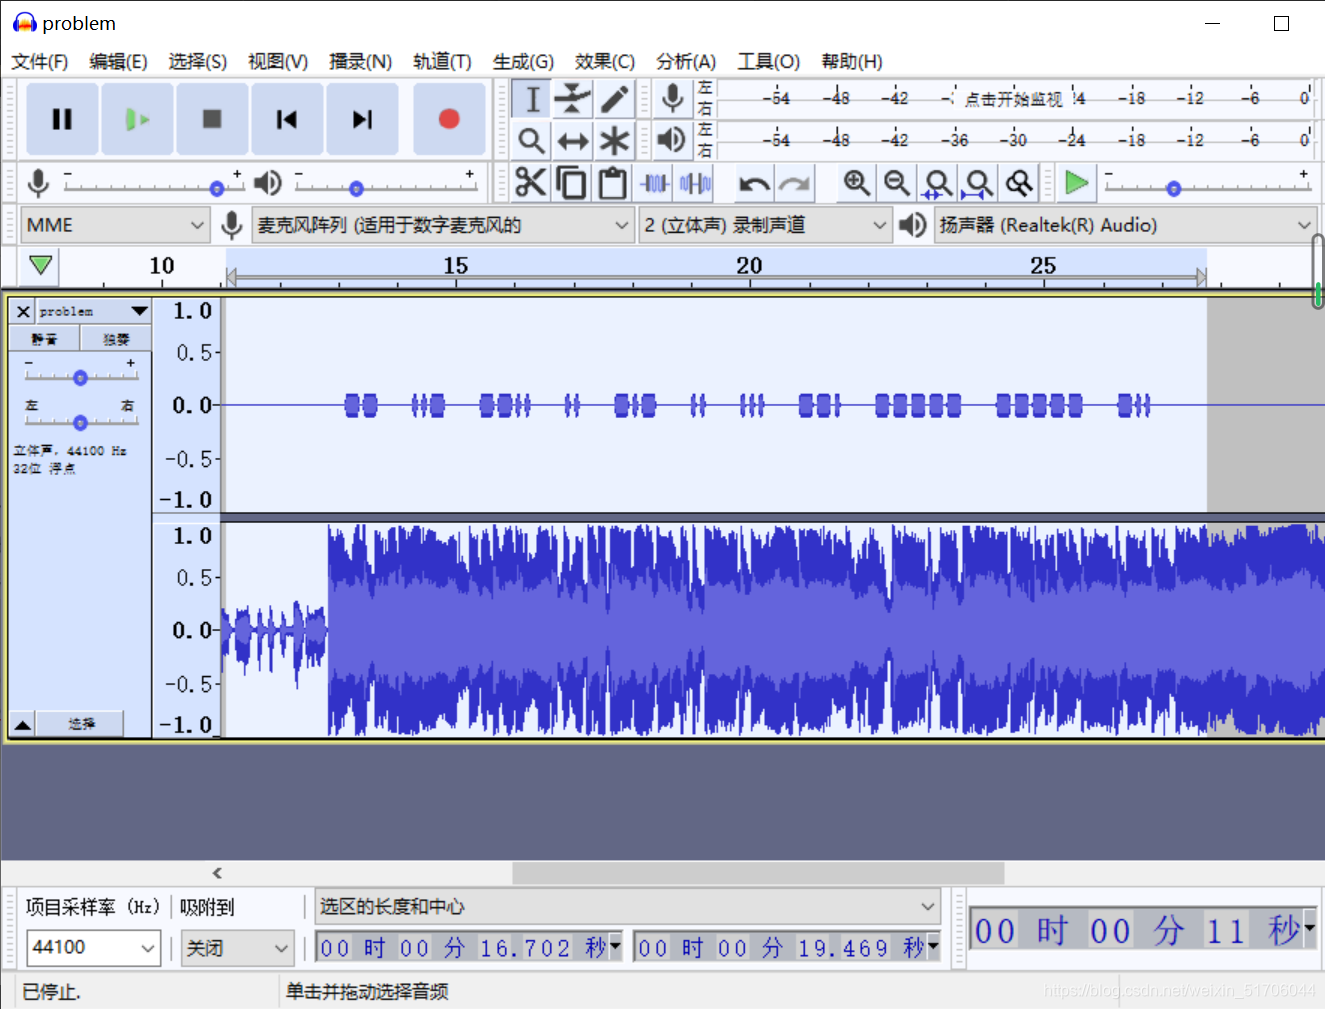Viewport: 1325px width, 1009px height.
Task: Click the track Select button
Action: pyautogui.click(x=81, y=724)
